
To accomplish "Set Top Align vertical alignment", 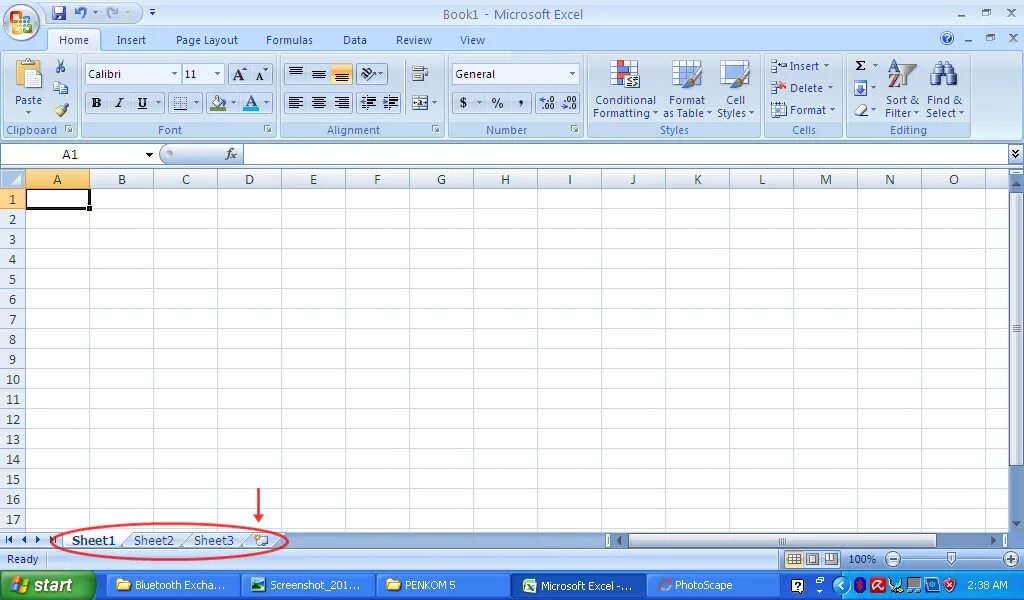I will click(296, 74).
